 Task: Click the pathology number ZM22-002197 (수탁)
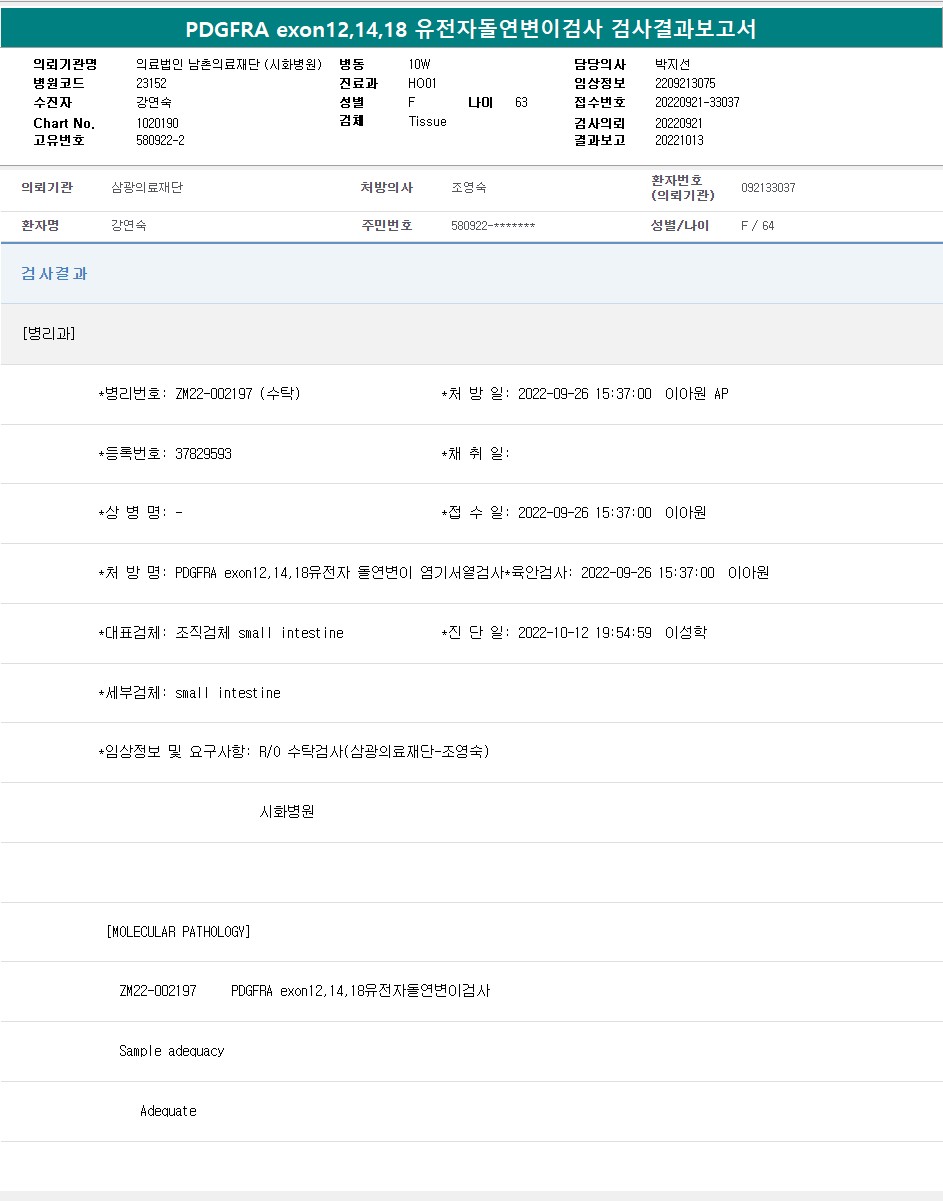237,394
